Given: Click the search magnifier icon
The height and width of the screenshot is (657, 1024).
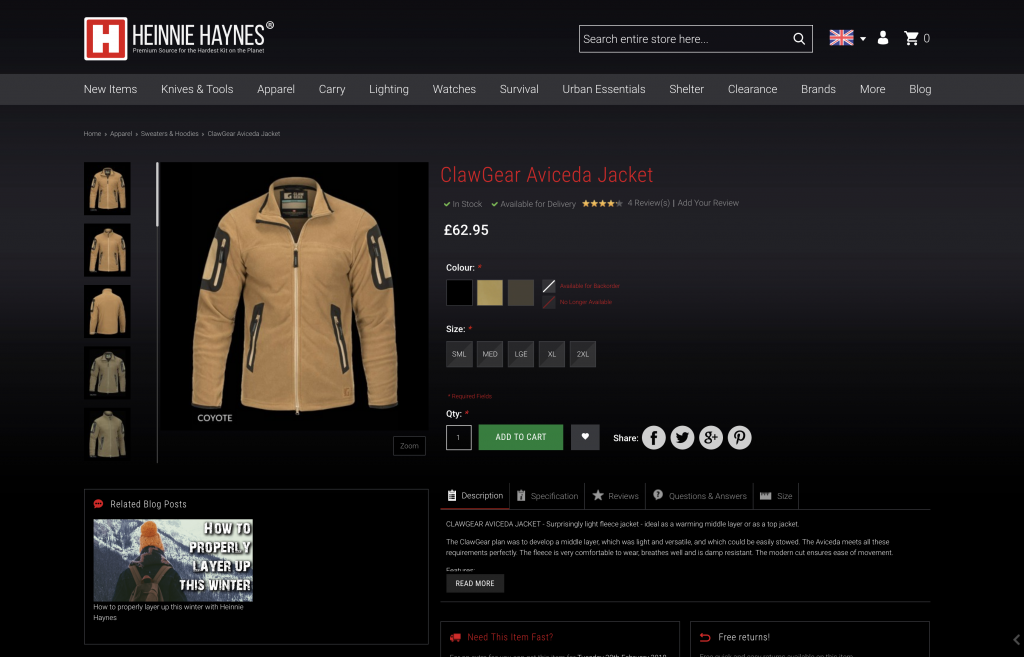Looking at the screenshot, I should [x=799, y=39].
